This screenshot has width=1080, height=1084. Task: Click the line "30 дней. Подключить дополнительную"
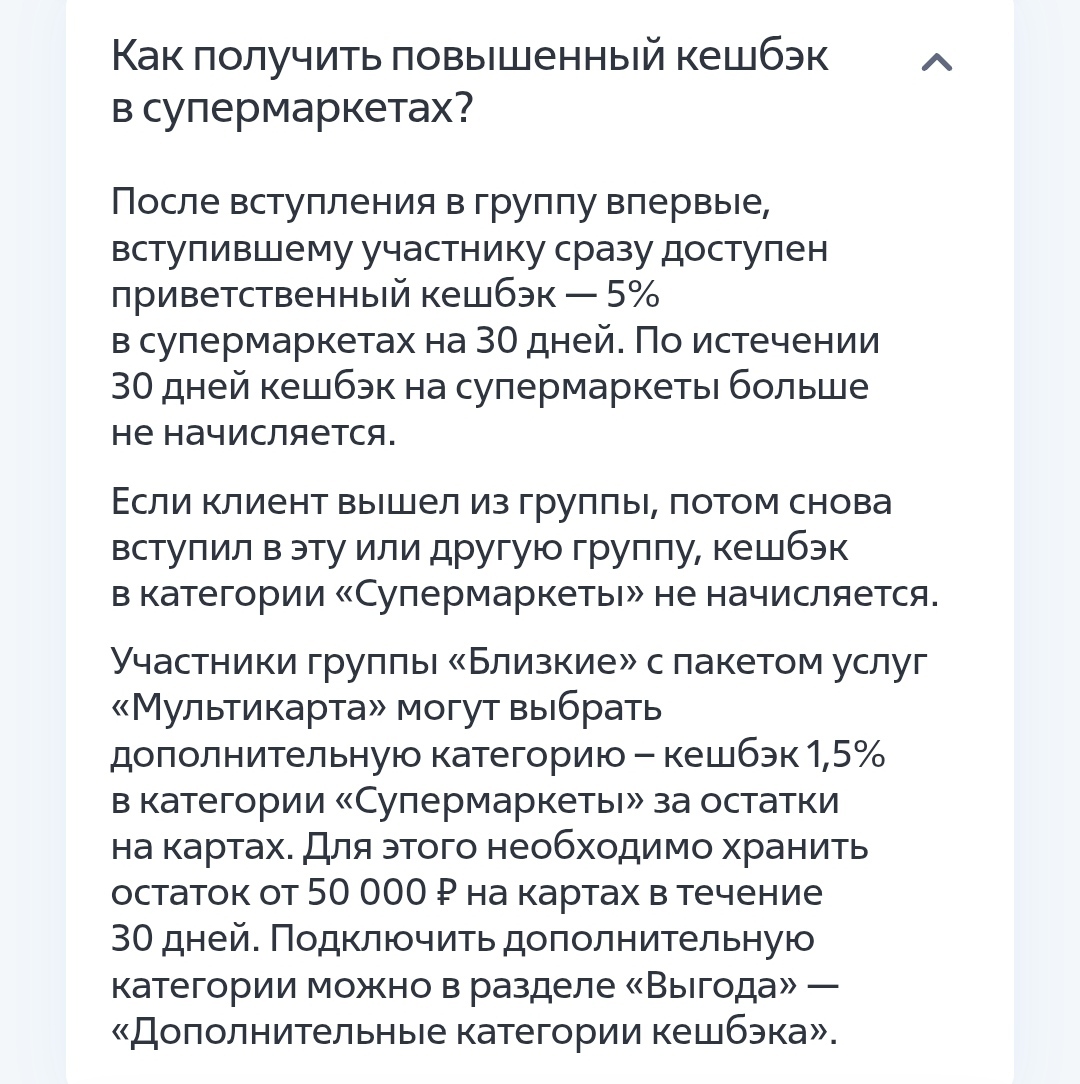pyautogui.click(x=462, y=939)
